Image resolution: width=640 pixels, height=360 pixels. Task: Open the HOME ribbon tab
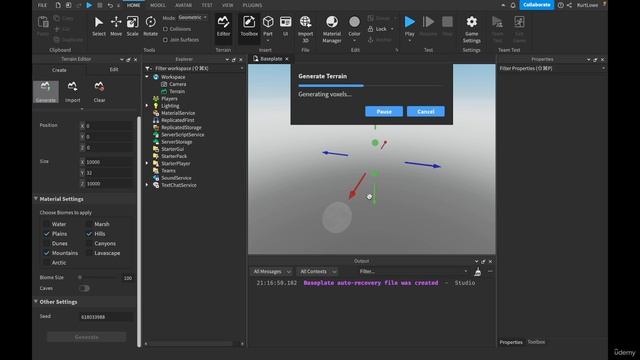coord(133,5)
